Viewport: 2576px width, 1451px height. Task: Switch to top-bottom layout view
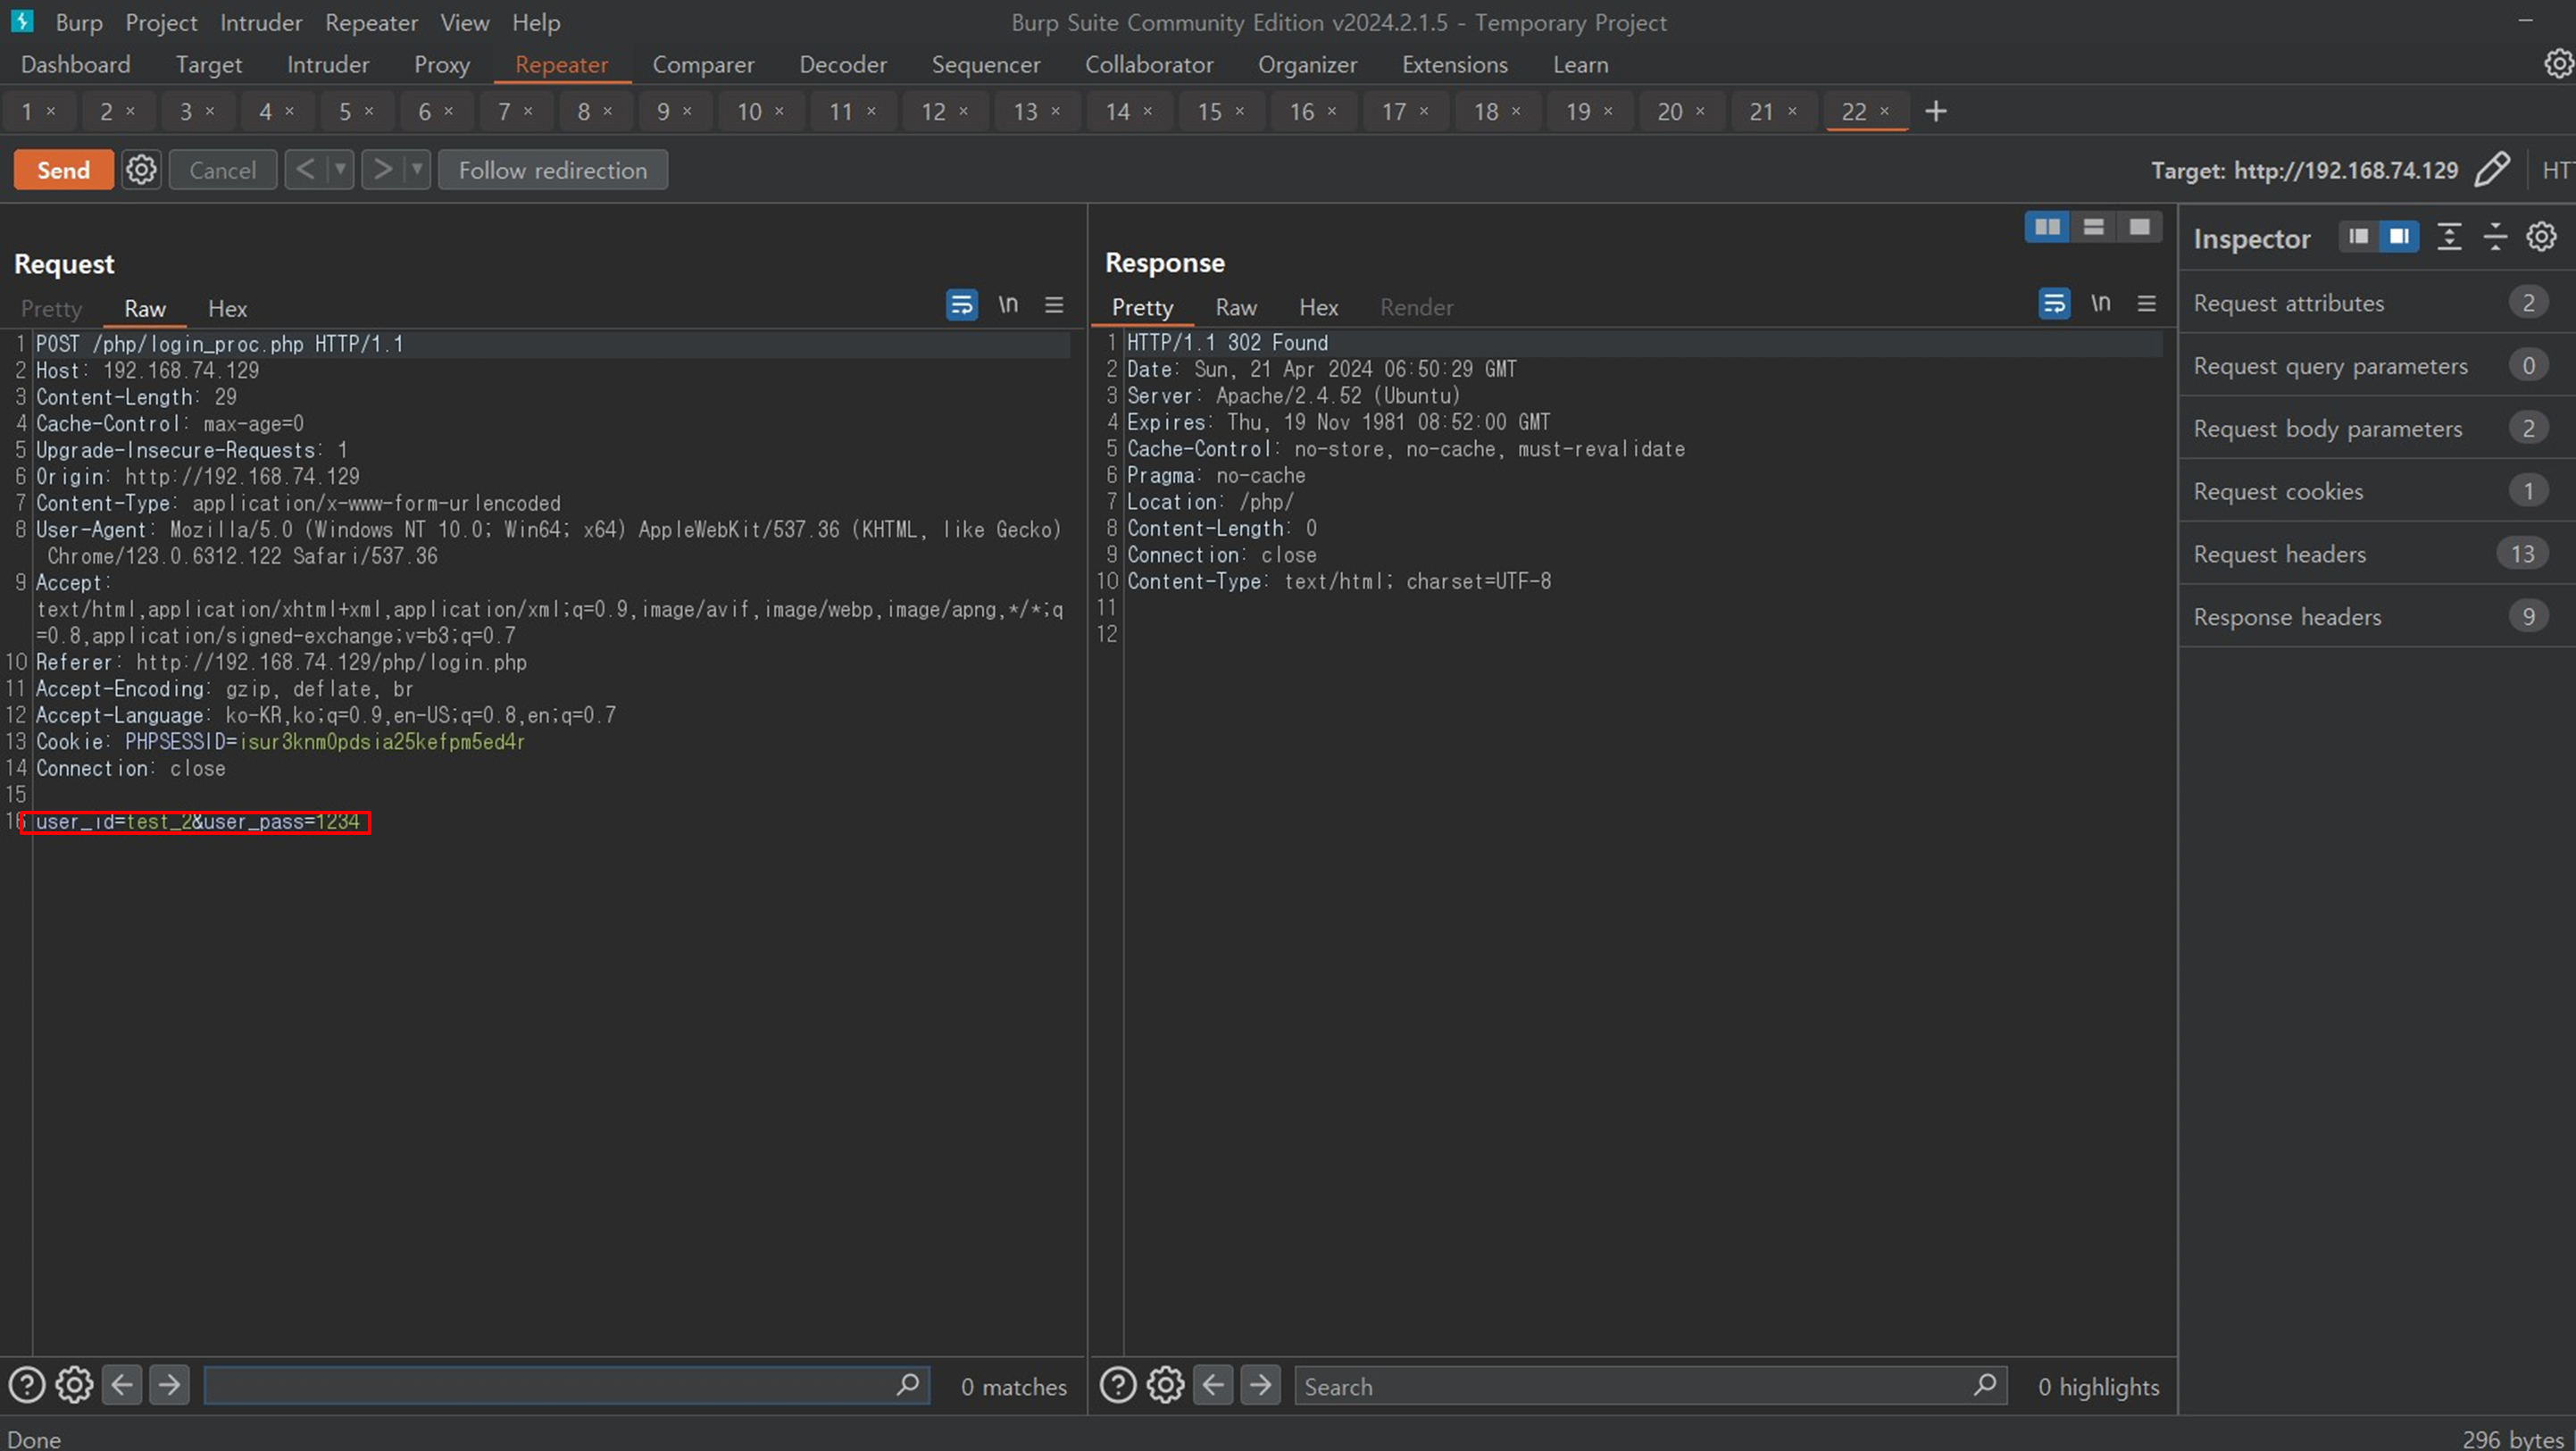[2093, 227]
